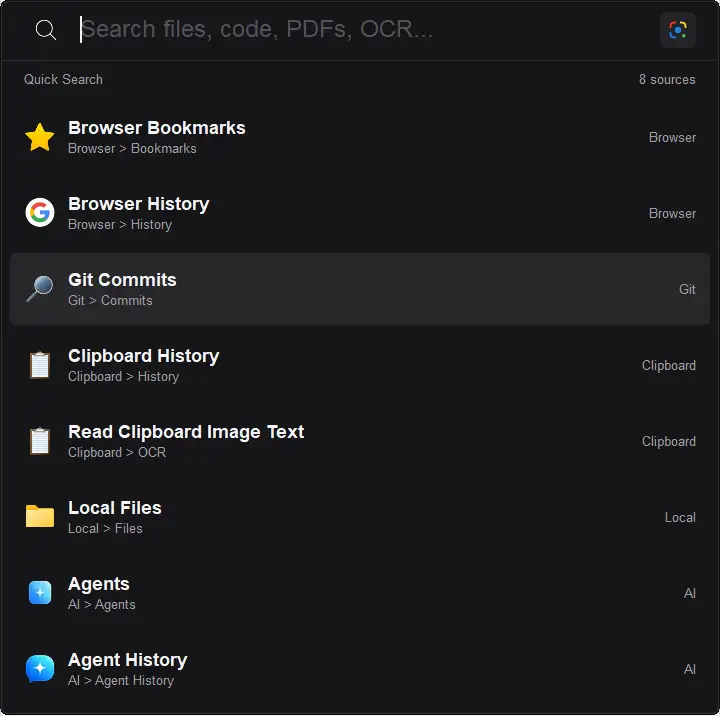
Task: Open Clipboard History entry
Action: (x=360, y=365)
